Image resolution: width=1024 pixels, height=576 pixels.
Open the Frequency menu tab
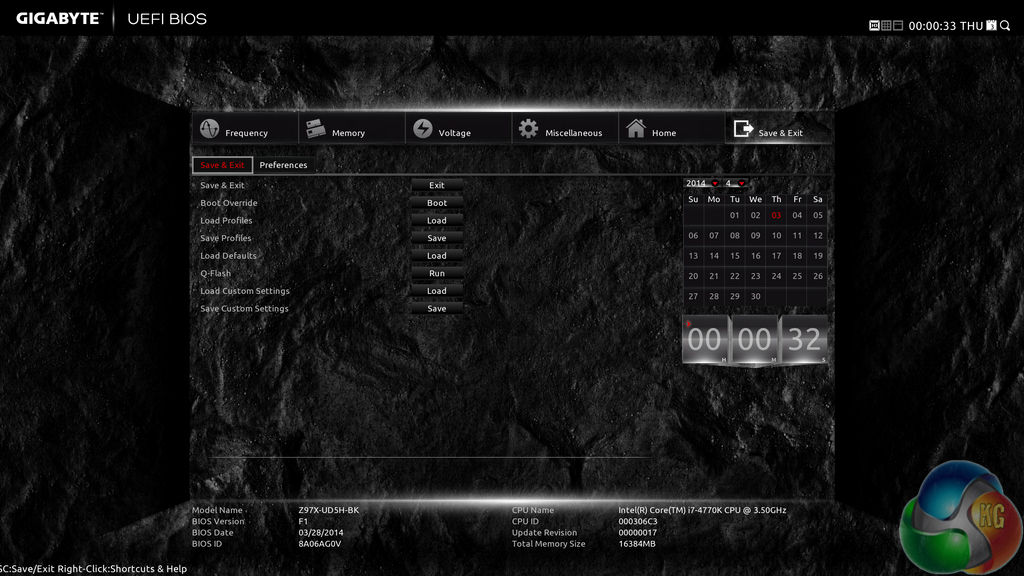[245, 129]
